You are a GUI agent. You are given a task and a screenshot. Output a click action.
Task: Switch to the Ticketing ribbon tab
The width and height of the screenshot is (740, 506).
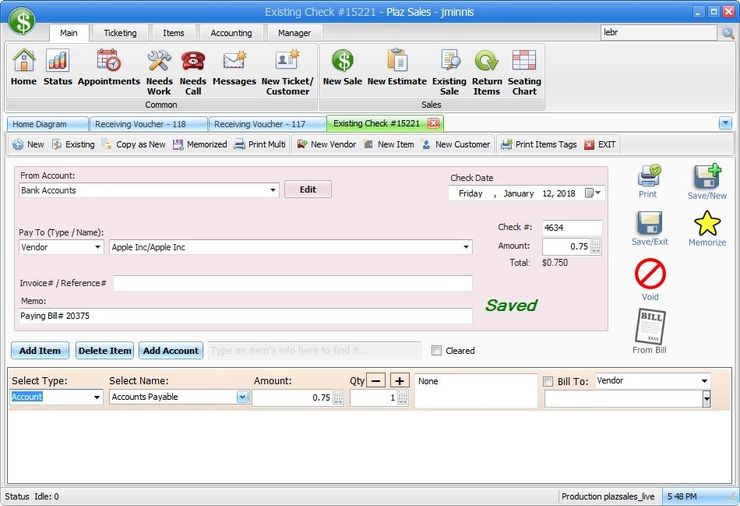coord(120,33)
